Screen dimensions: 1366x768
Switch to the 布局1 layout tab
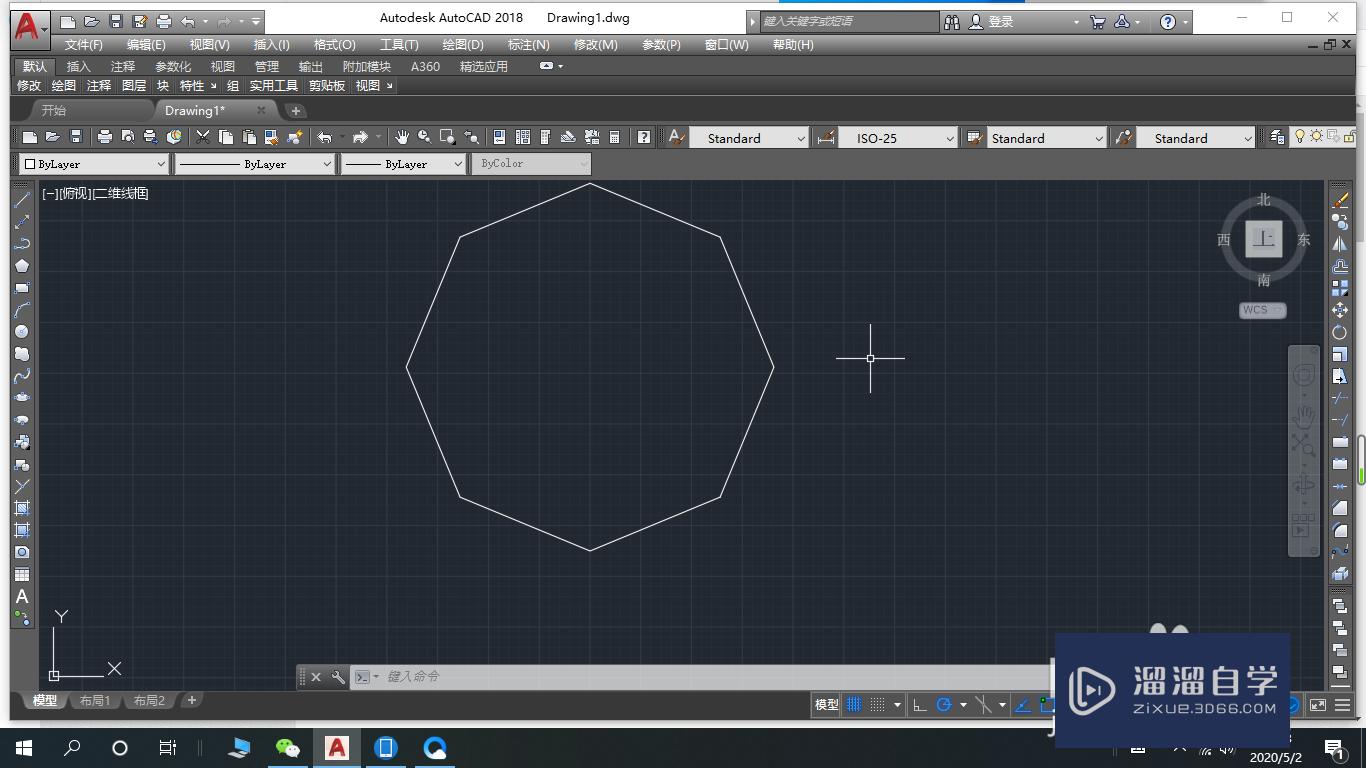(x=95, y=701)
